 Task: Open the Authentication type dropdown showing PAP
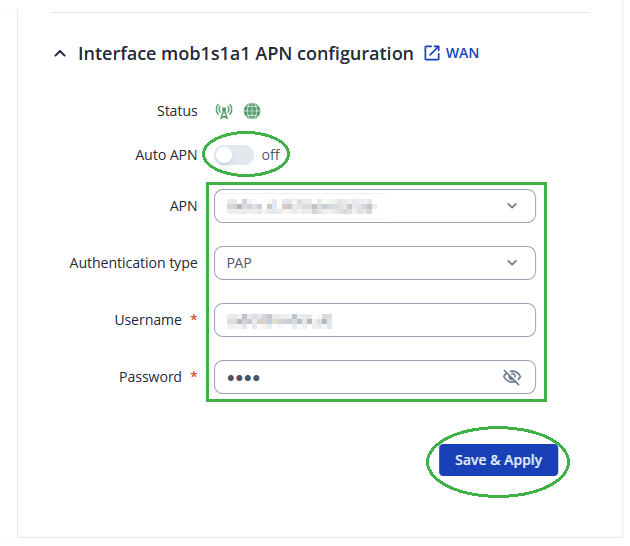pos(360,263)
